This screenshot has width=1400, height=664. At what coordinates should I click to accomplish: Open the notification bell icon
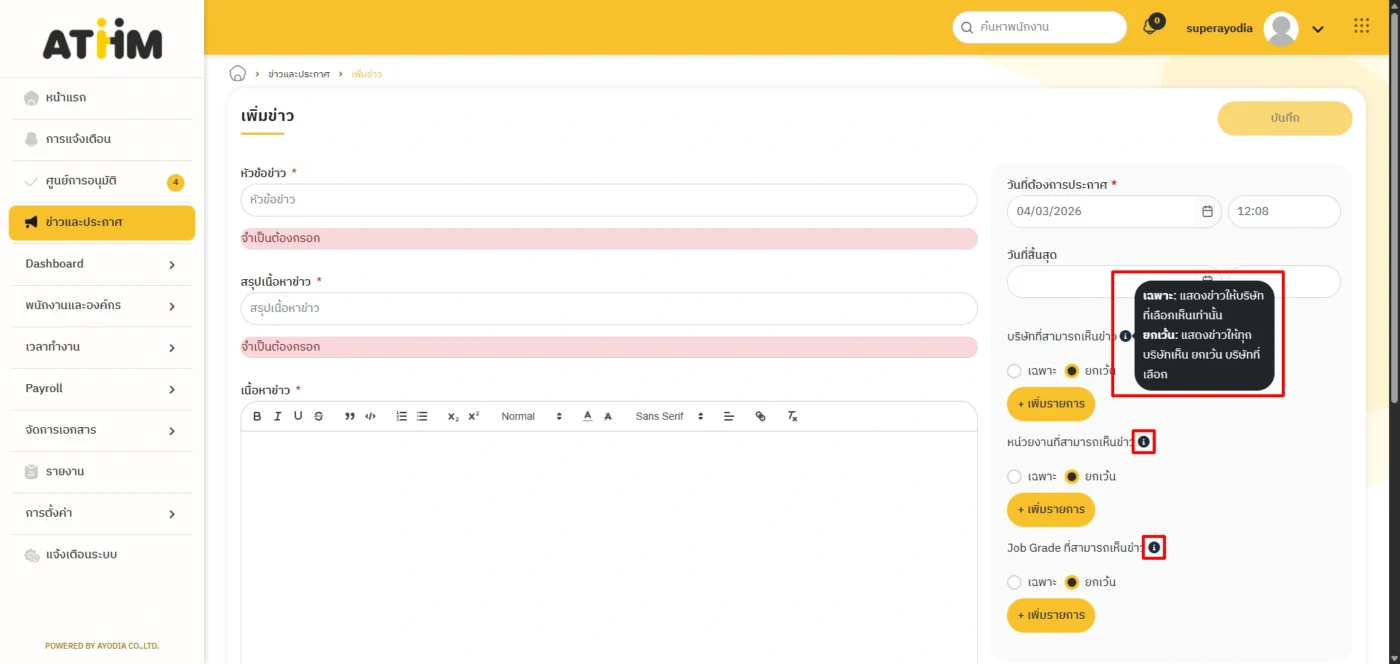pyautogui.click(x=1150, y=28)
